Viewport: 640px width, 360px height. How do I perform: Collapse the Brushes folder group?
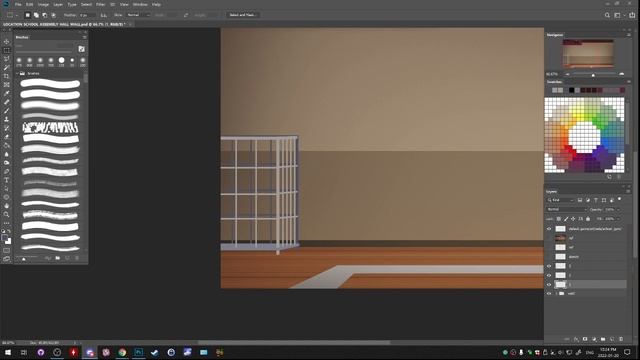[17, 73]
